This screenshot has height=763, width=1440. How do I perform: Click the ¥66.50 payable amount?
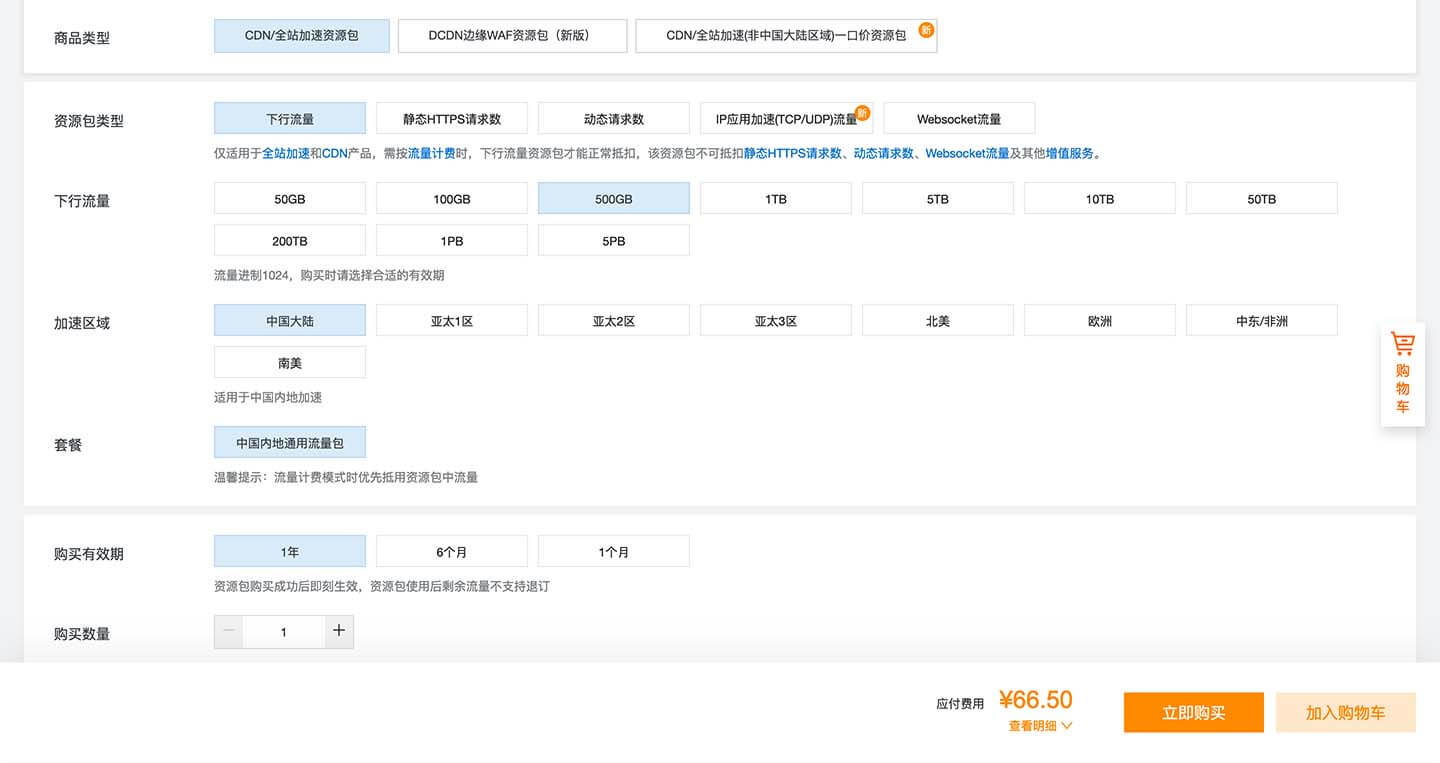[x=1036, y=699]
